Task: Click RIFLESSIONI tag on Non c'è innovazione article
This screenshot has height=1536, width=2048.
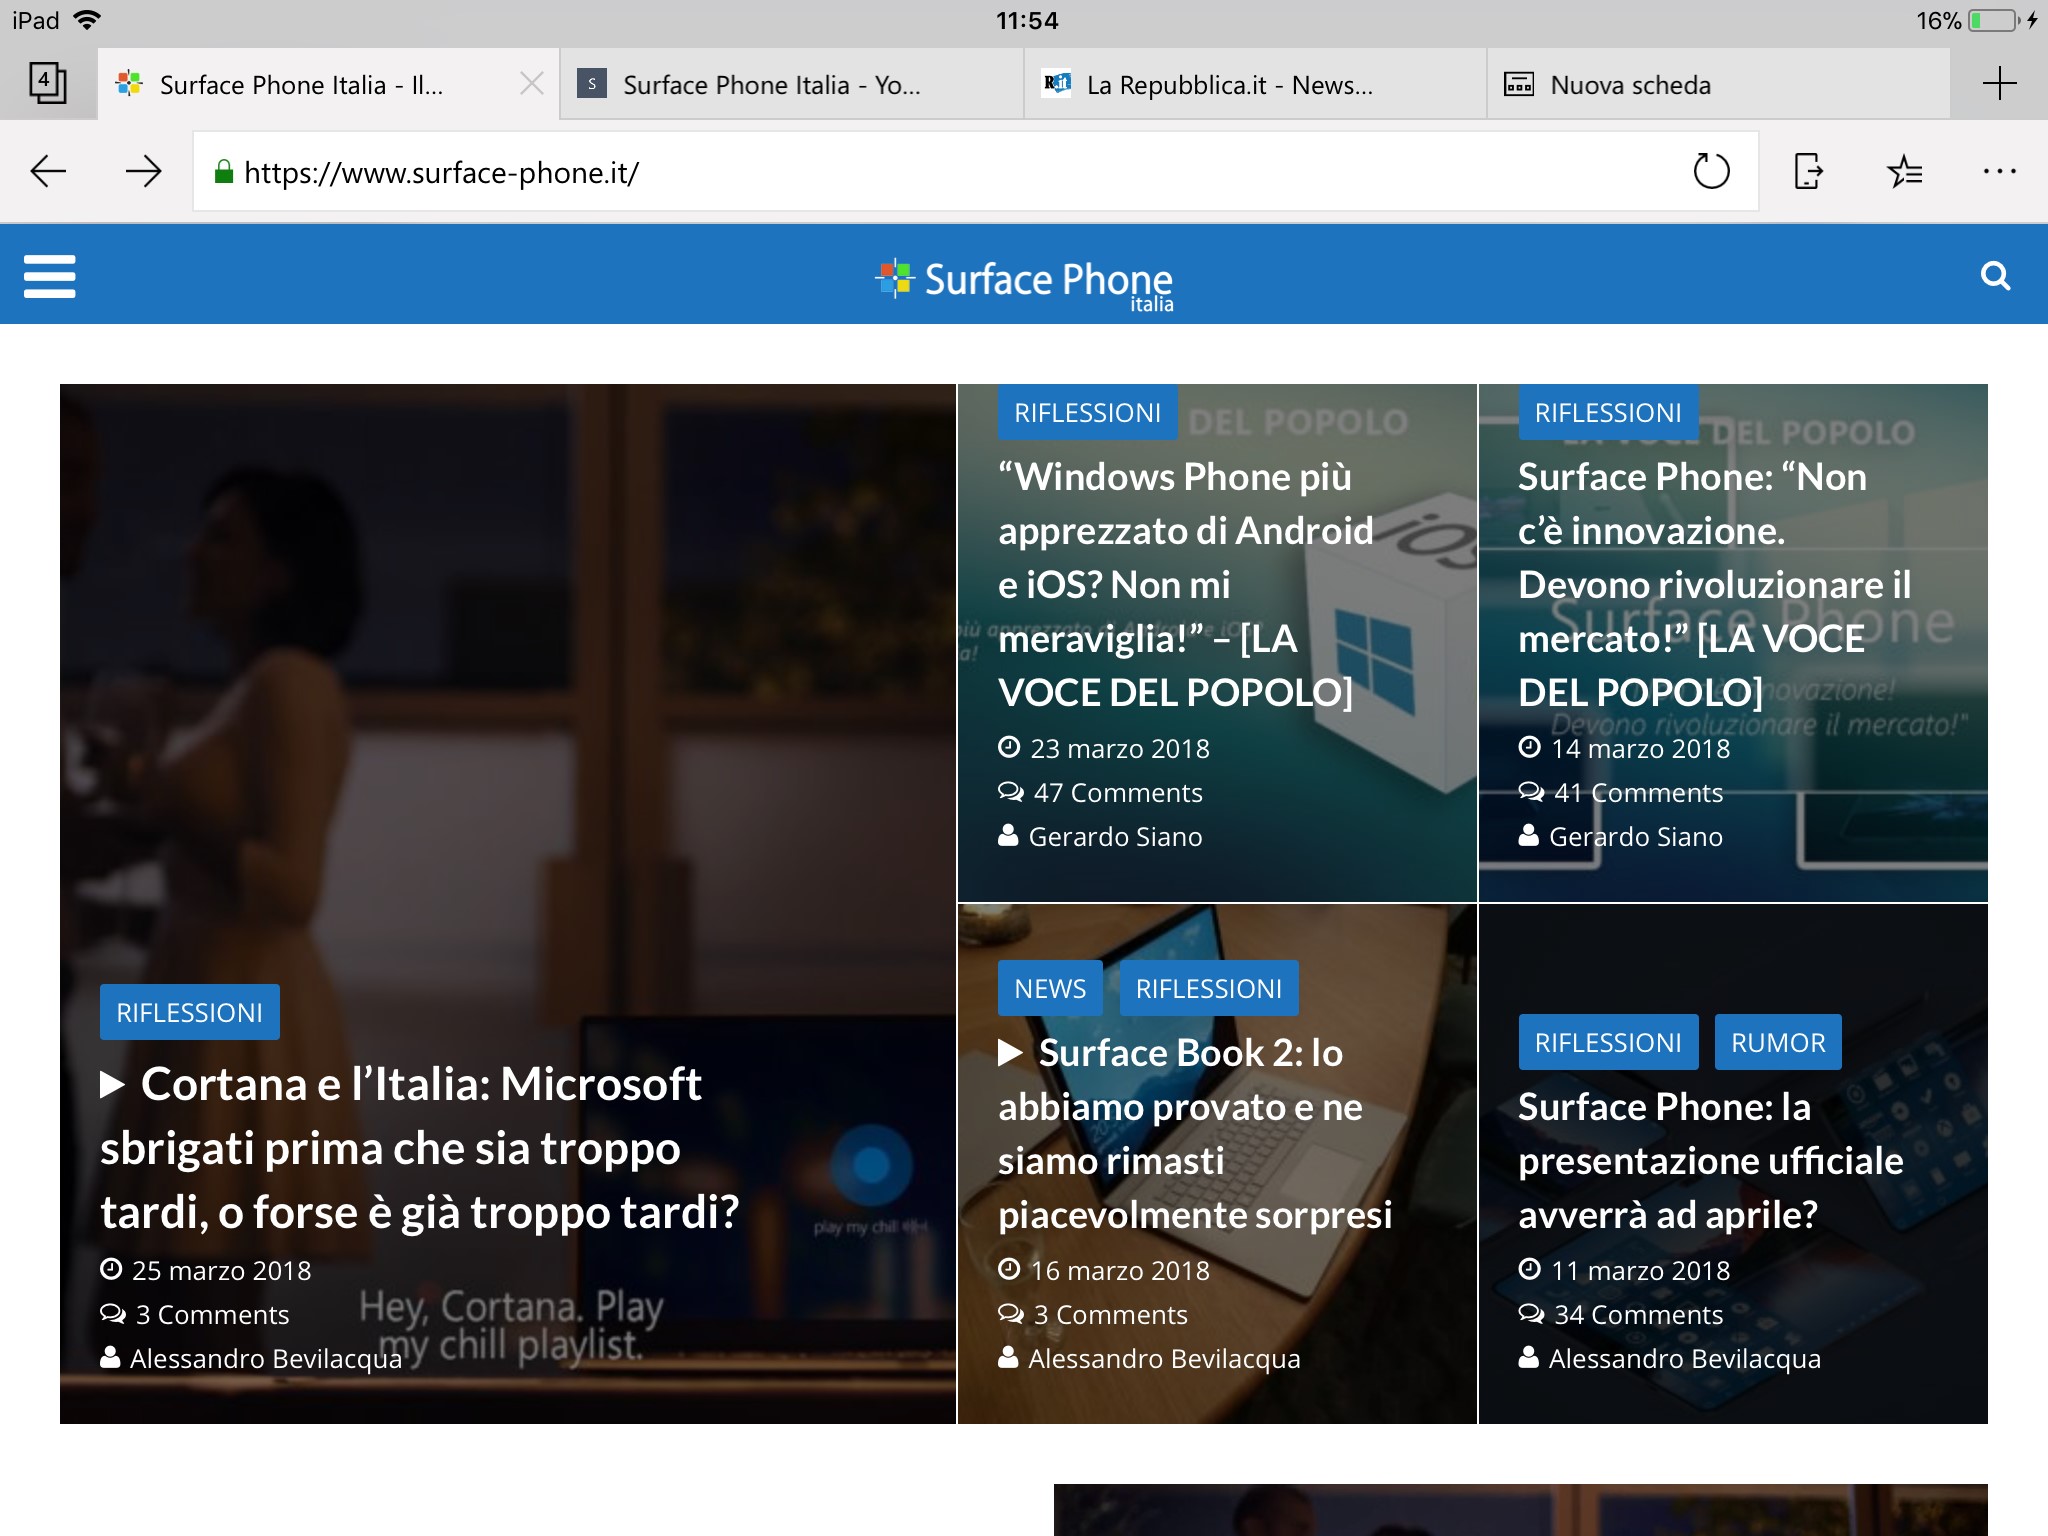Action: pyautogui.click(x=1608, y=413)
